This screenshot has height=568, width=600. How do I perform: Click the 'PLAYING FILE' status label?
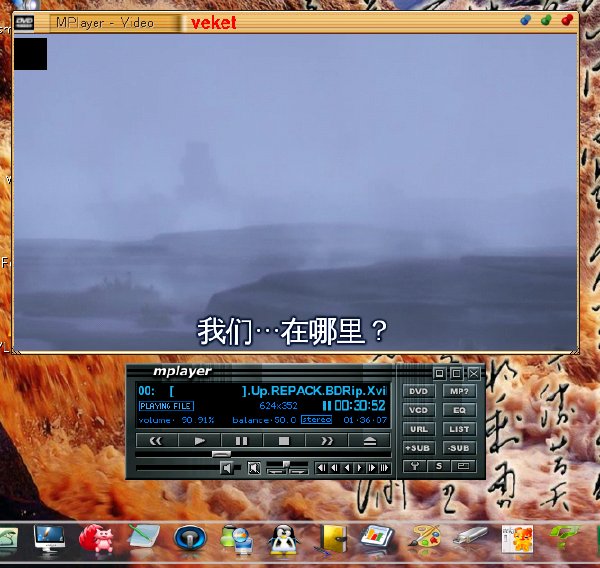(166, 406)
